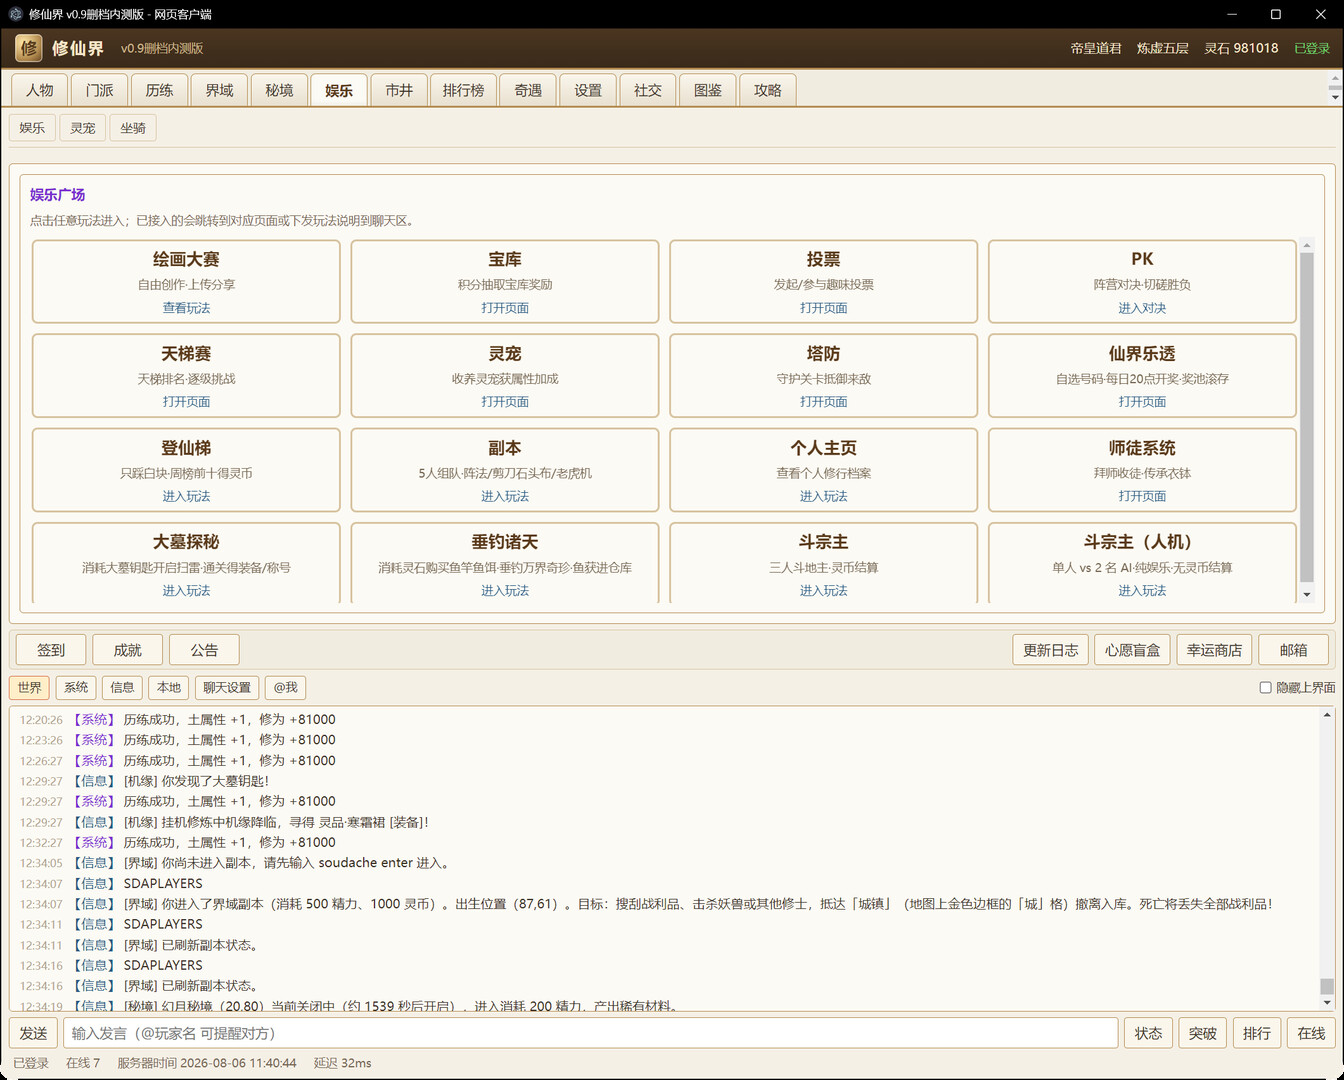Select the 灵宠 sub-tab
Viewport: 1344px width, 1080px height.
(83, 128)
